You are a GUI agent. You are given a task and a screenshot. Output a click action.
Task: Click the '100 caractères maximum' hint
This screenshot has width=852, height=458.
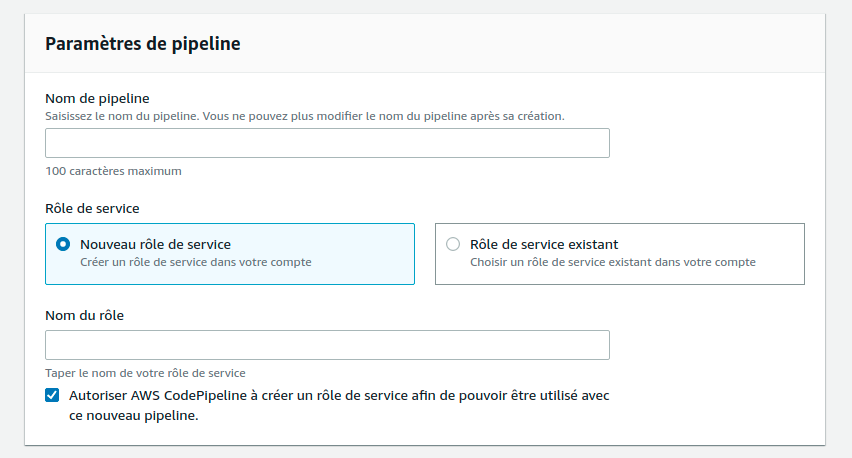click(x=114, y=171)
